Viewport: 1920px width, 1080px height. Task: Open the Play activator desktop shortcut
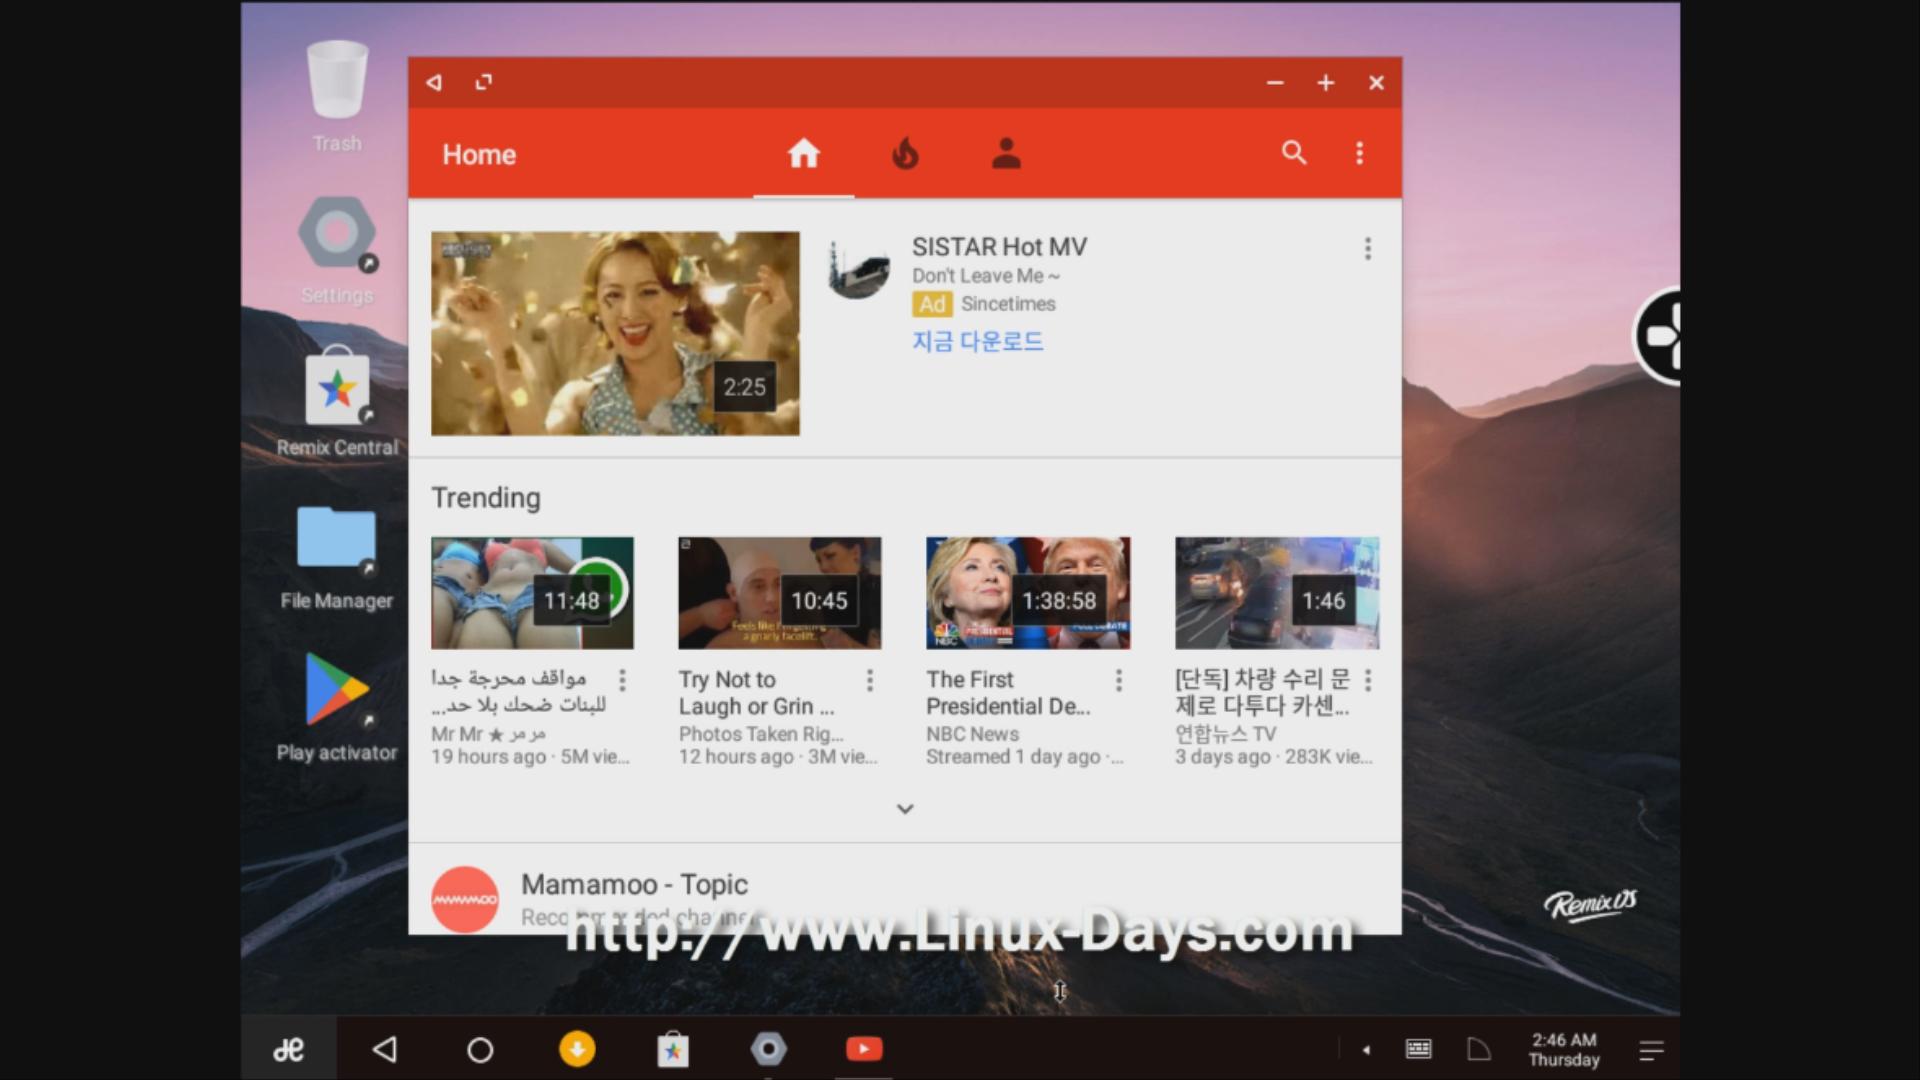pyautogui.click(x=337, y=707)
